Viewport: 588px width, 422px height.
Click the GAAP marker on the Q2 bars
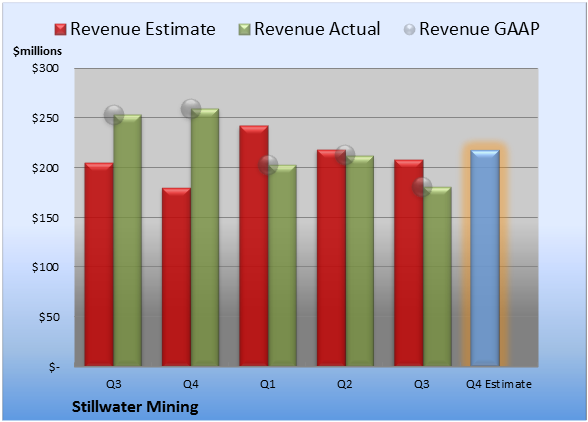click(345, 155)
